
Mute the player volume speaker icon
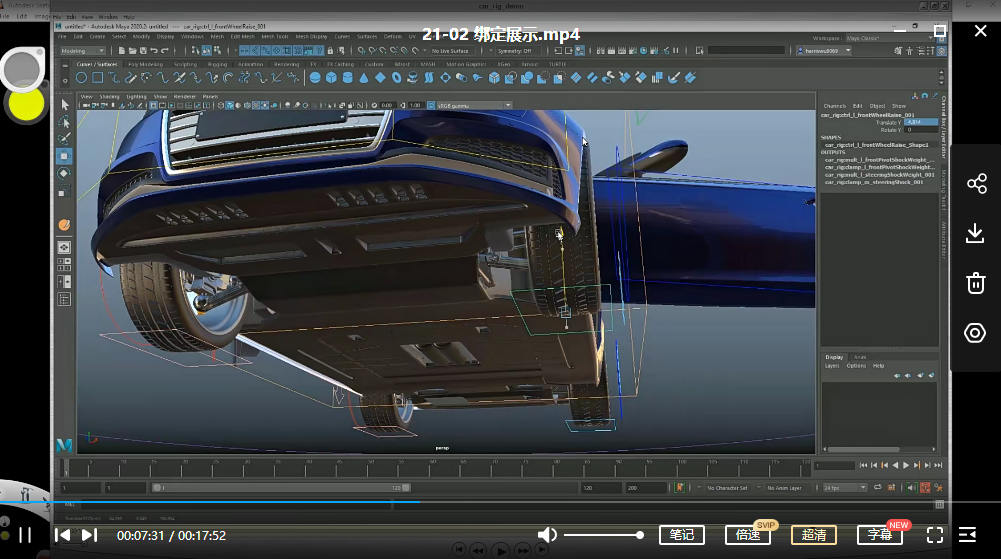click(x=547, y=535)
